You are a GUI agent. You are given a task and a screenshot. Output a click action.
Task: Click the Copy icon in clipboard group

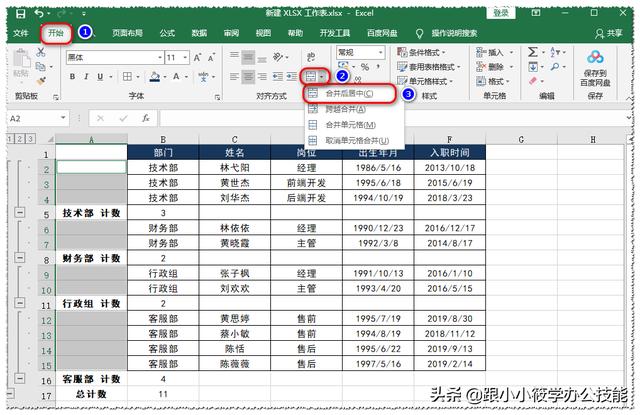point(40,66)
